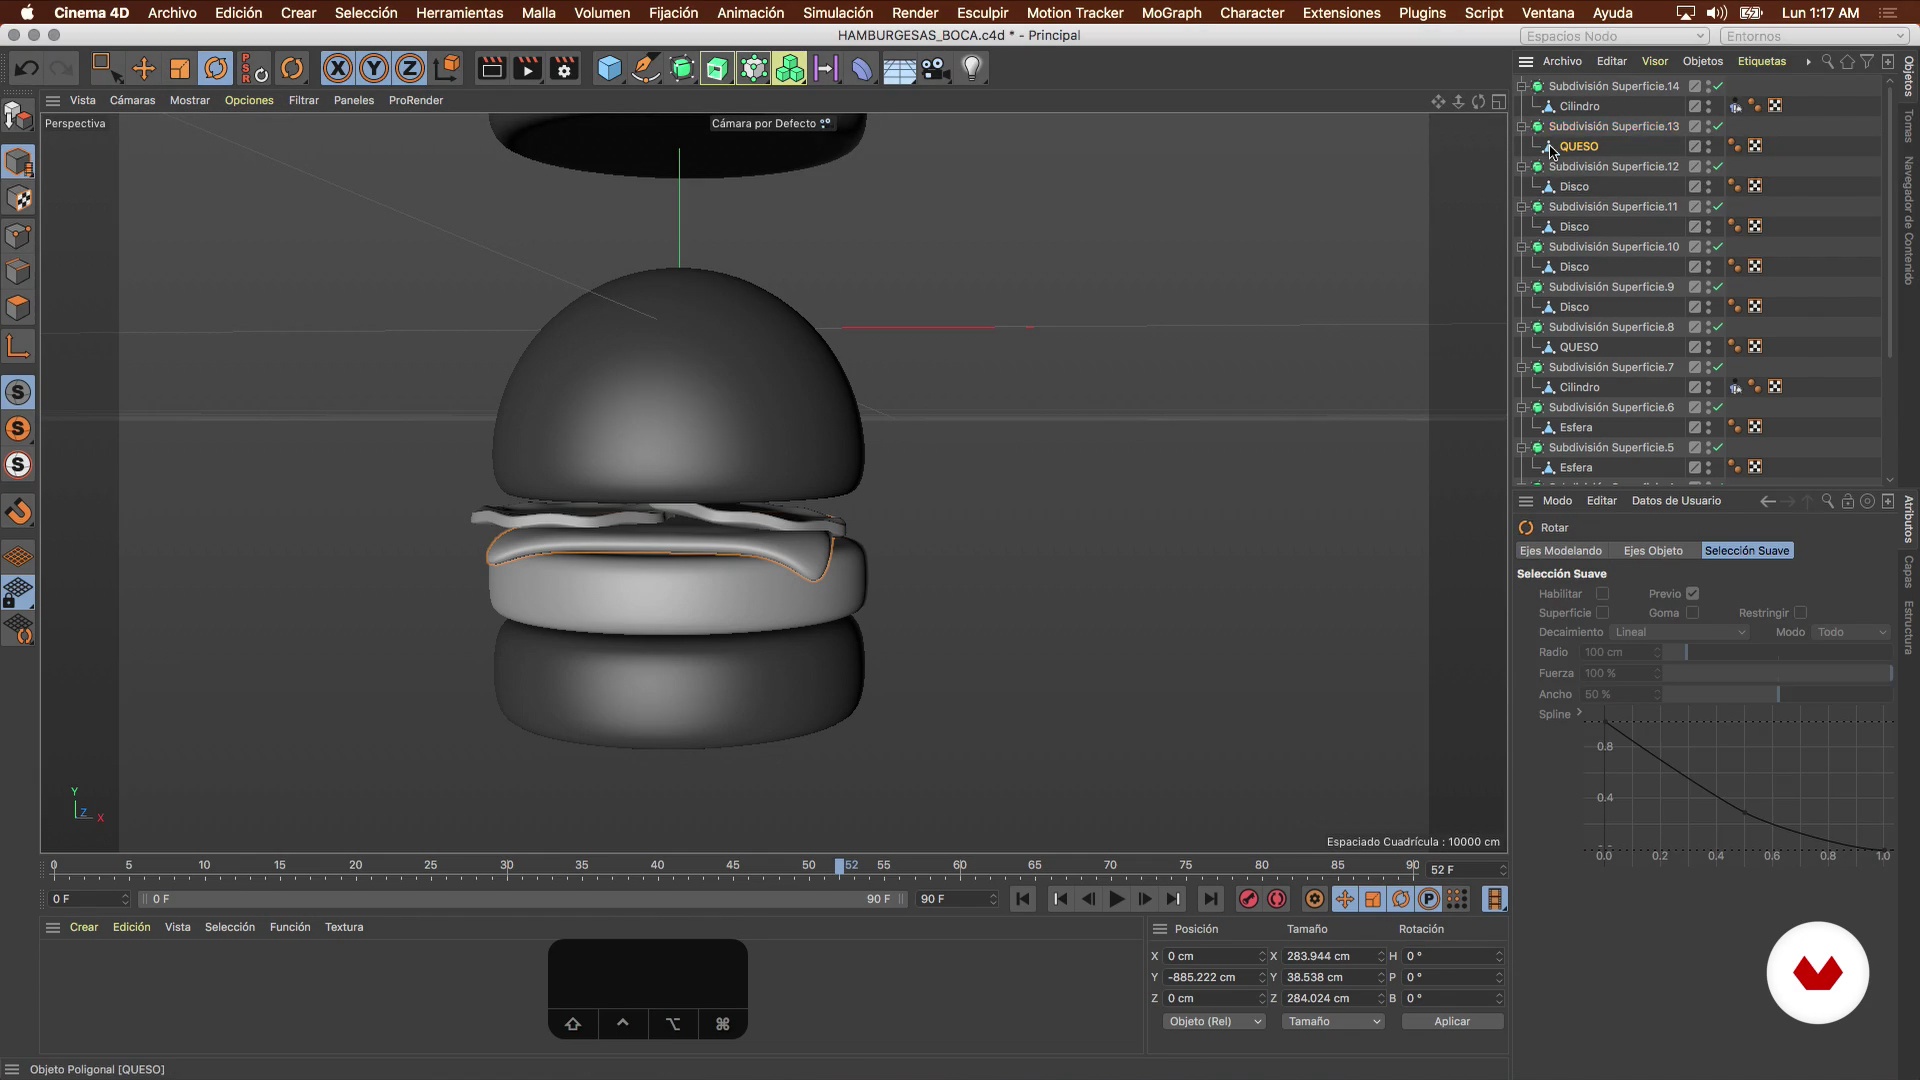
Task: Open the Filtrar viewport menu
Action: pyautogui.click(x=303, y=100)
